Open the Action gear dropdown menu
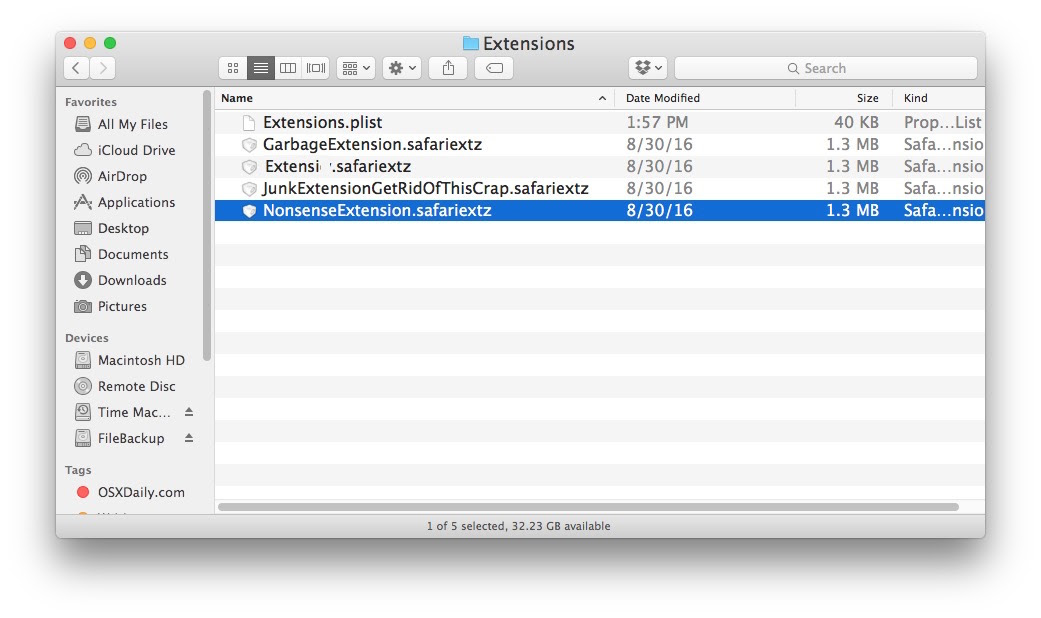The width and height of the screenshot is (1041, 618). [401, 68]
